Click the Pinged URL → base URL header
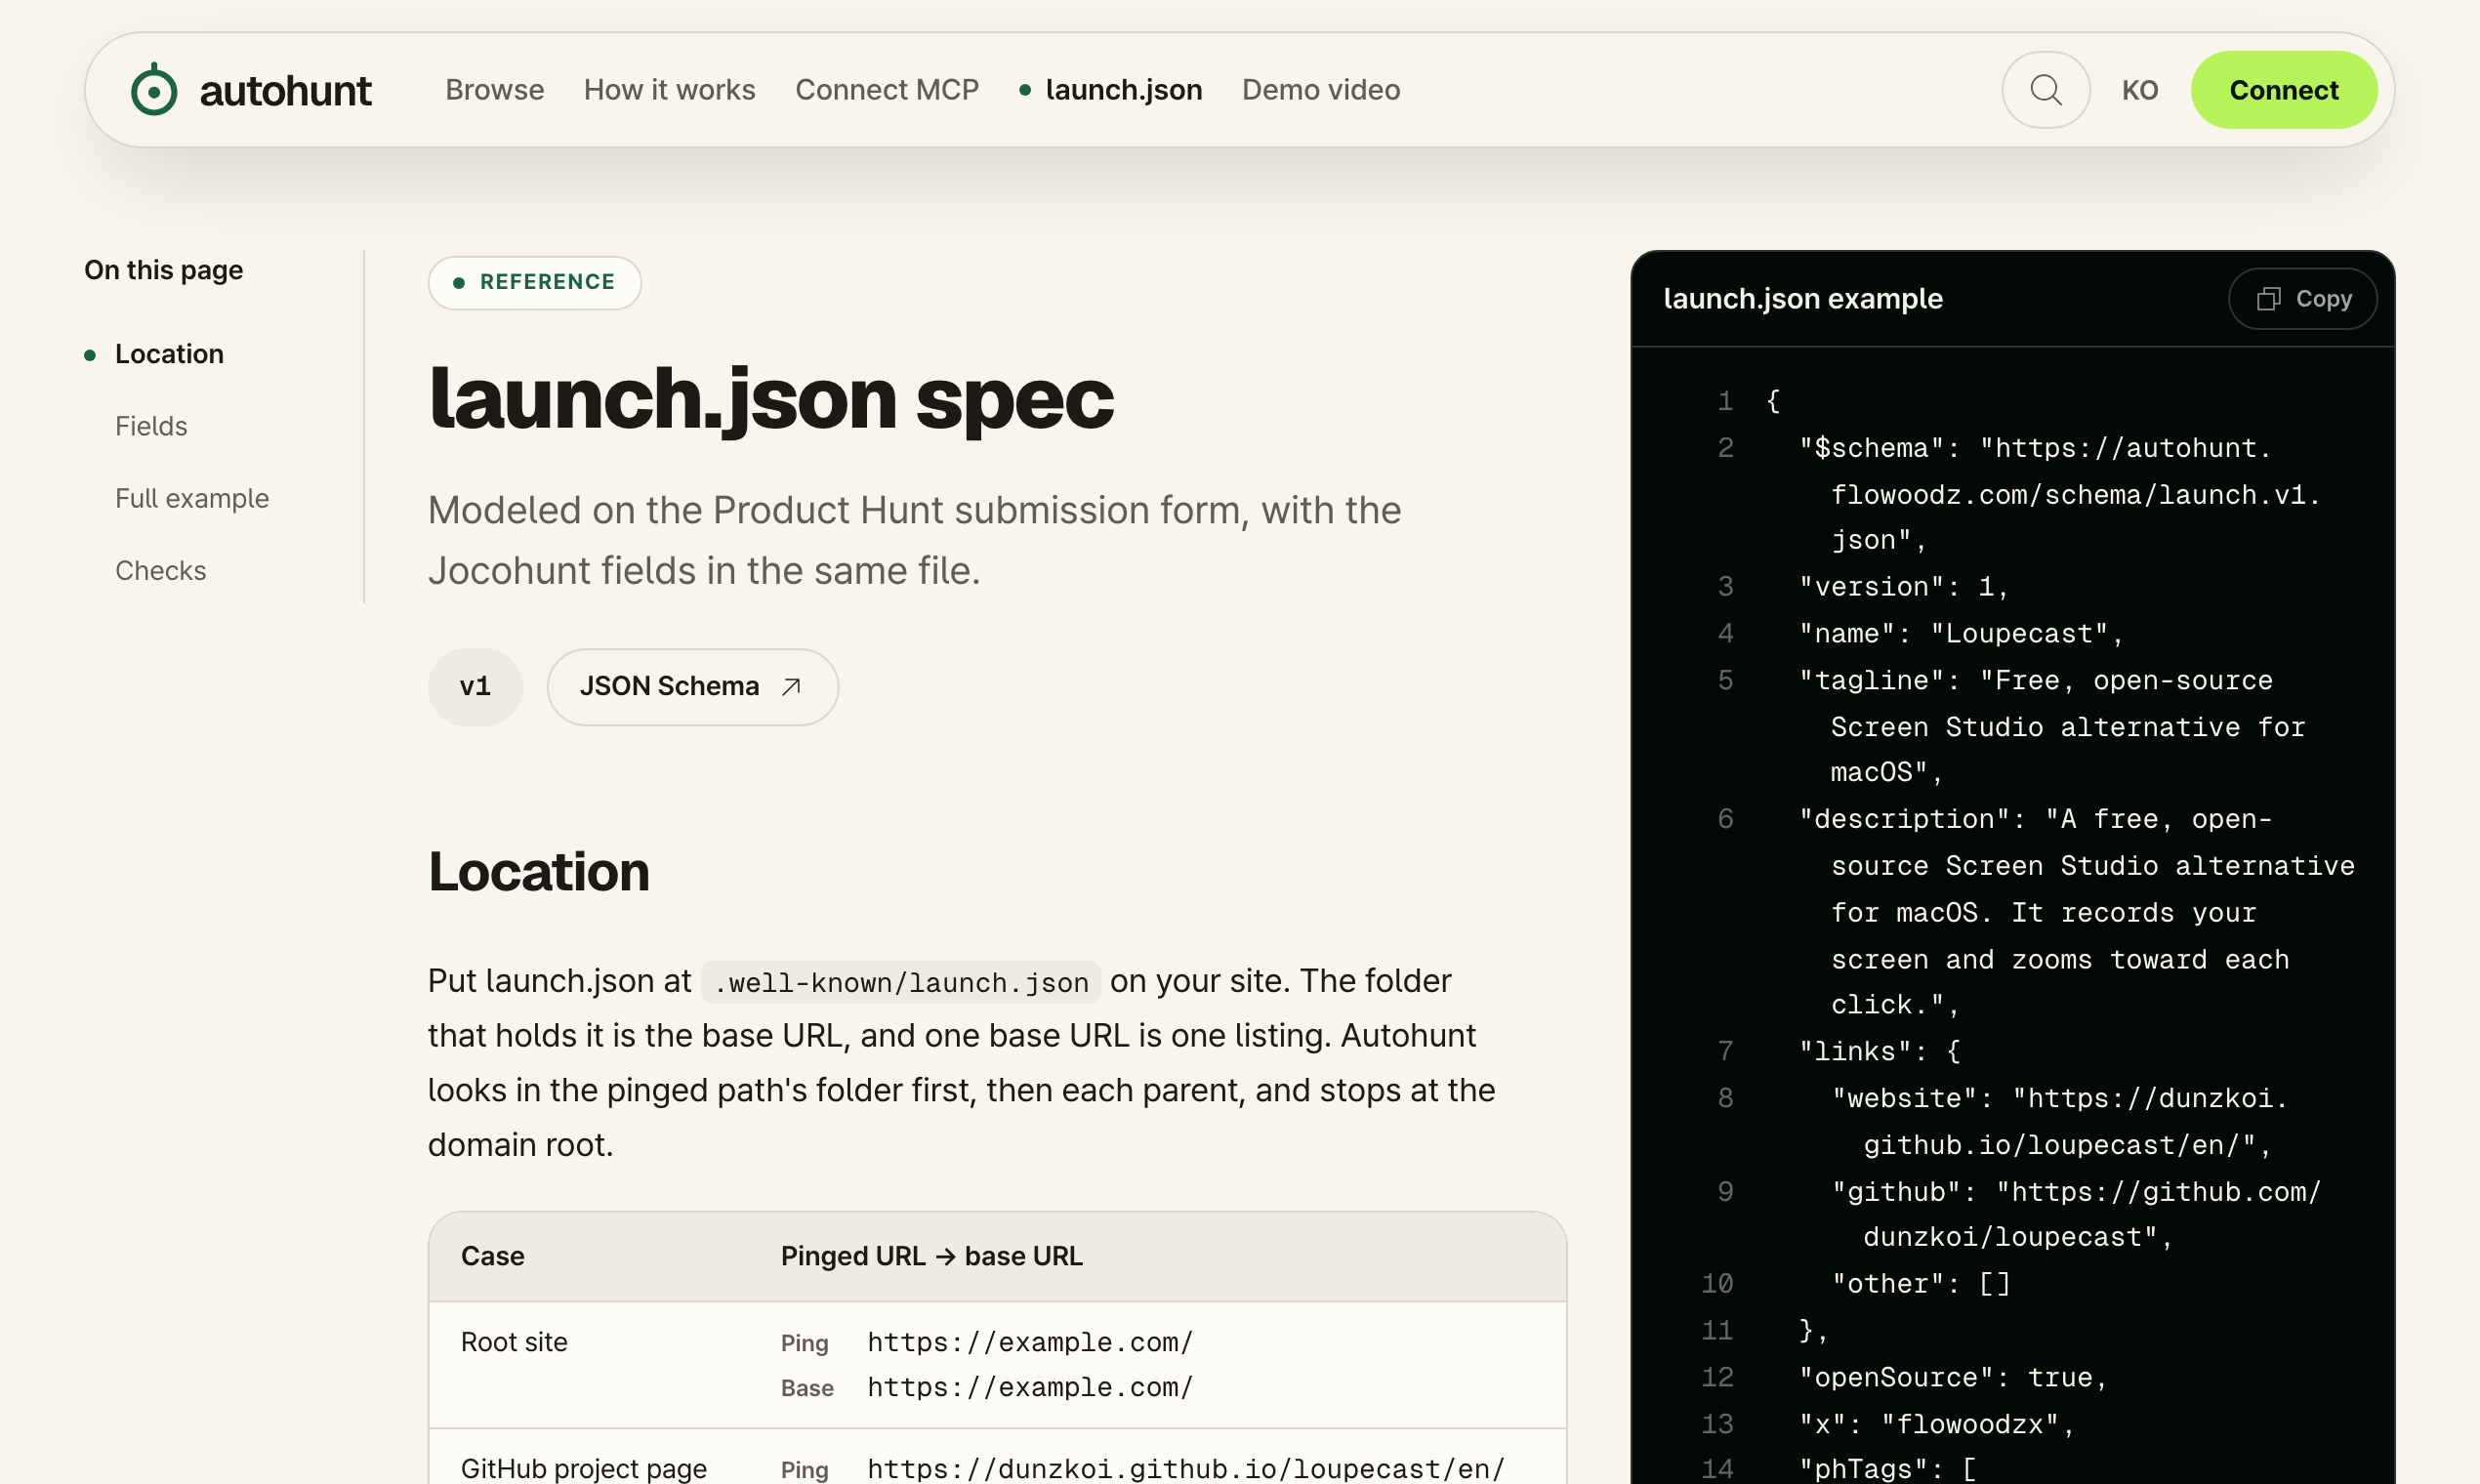Viewport: 2480px width, 1484px height. [x=931, y=1256]
